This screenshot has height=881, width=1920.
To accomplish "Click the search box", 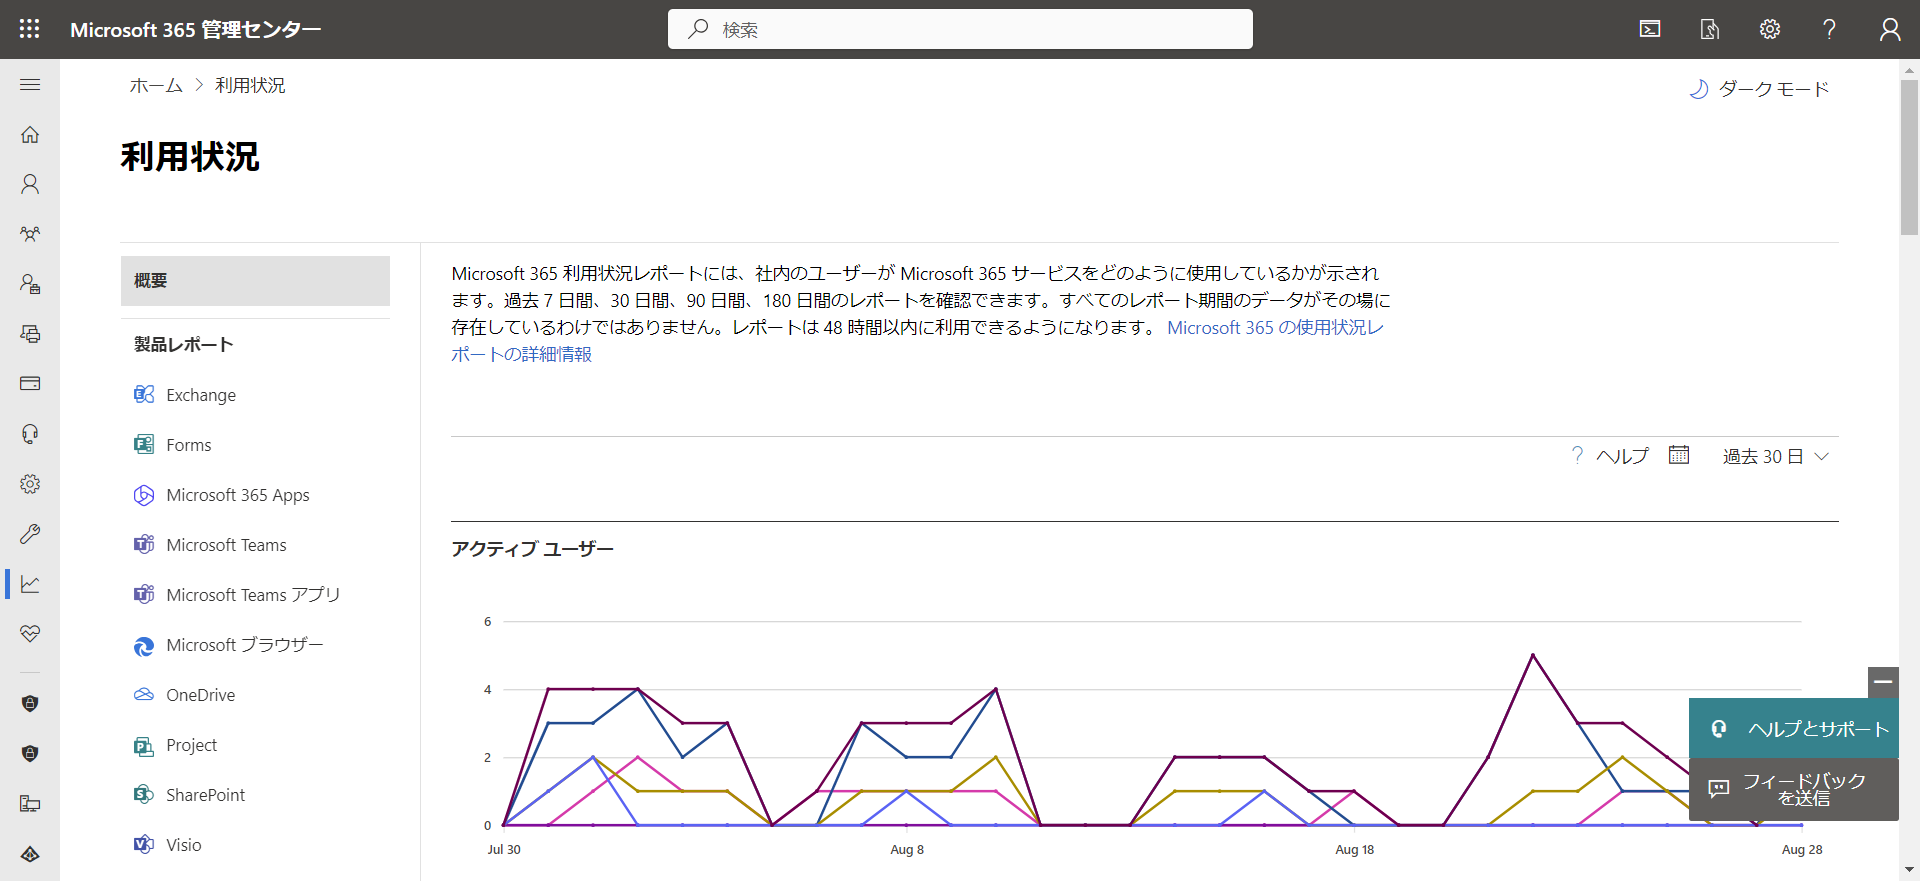I will coord(960,29).
